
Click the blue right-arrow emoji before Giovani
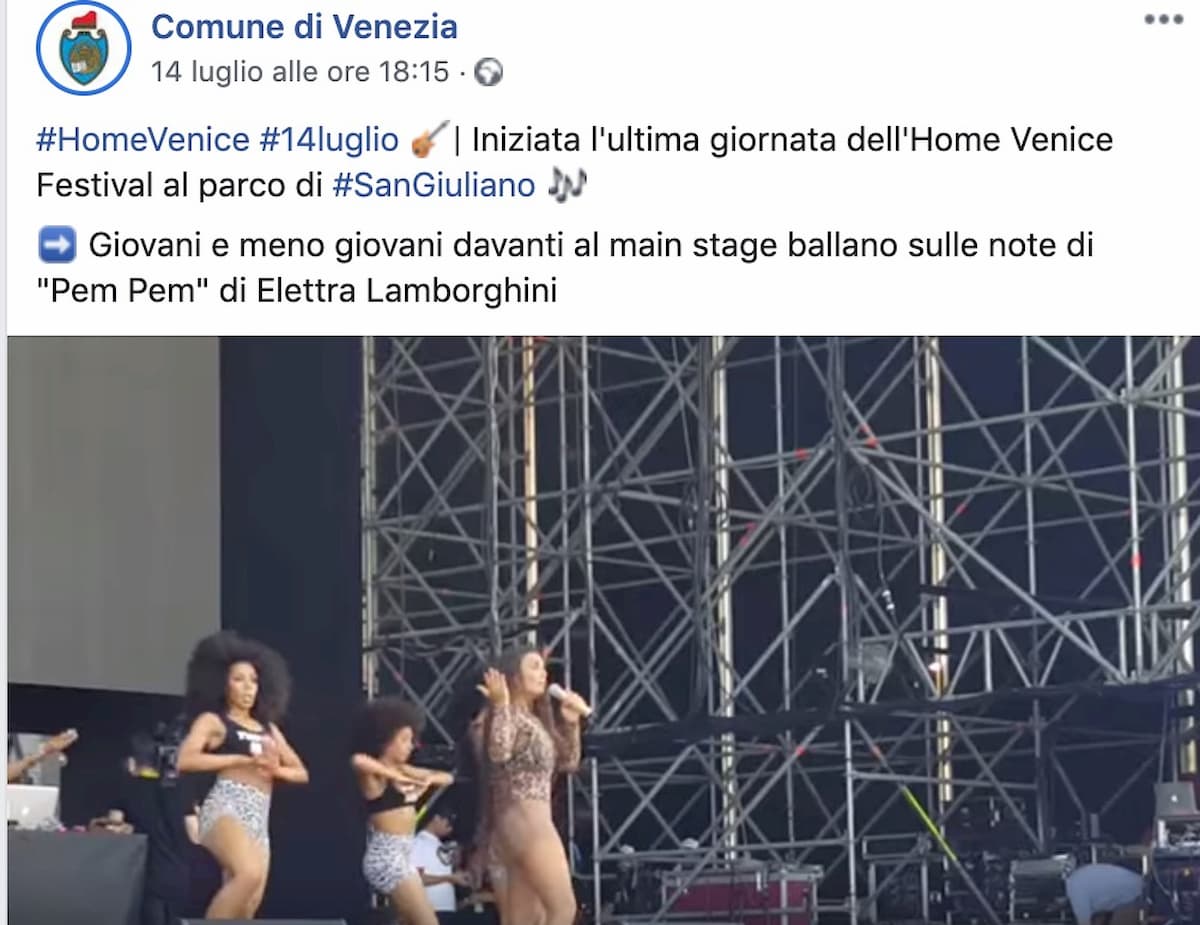[53, 245]
